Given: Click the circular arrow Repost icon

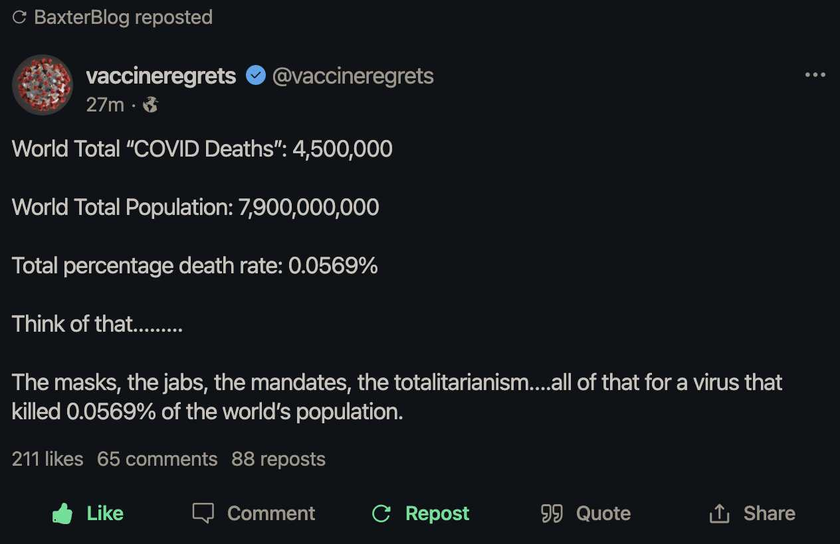Looking at the screenshot, I should point(381,513).
